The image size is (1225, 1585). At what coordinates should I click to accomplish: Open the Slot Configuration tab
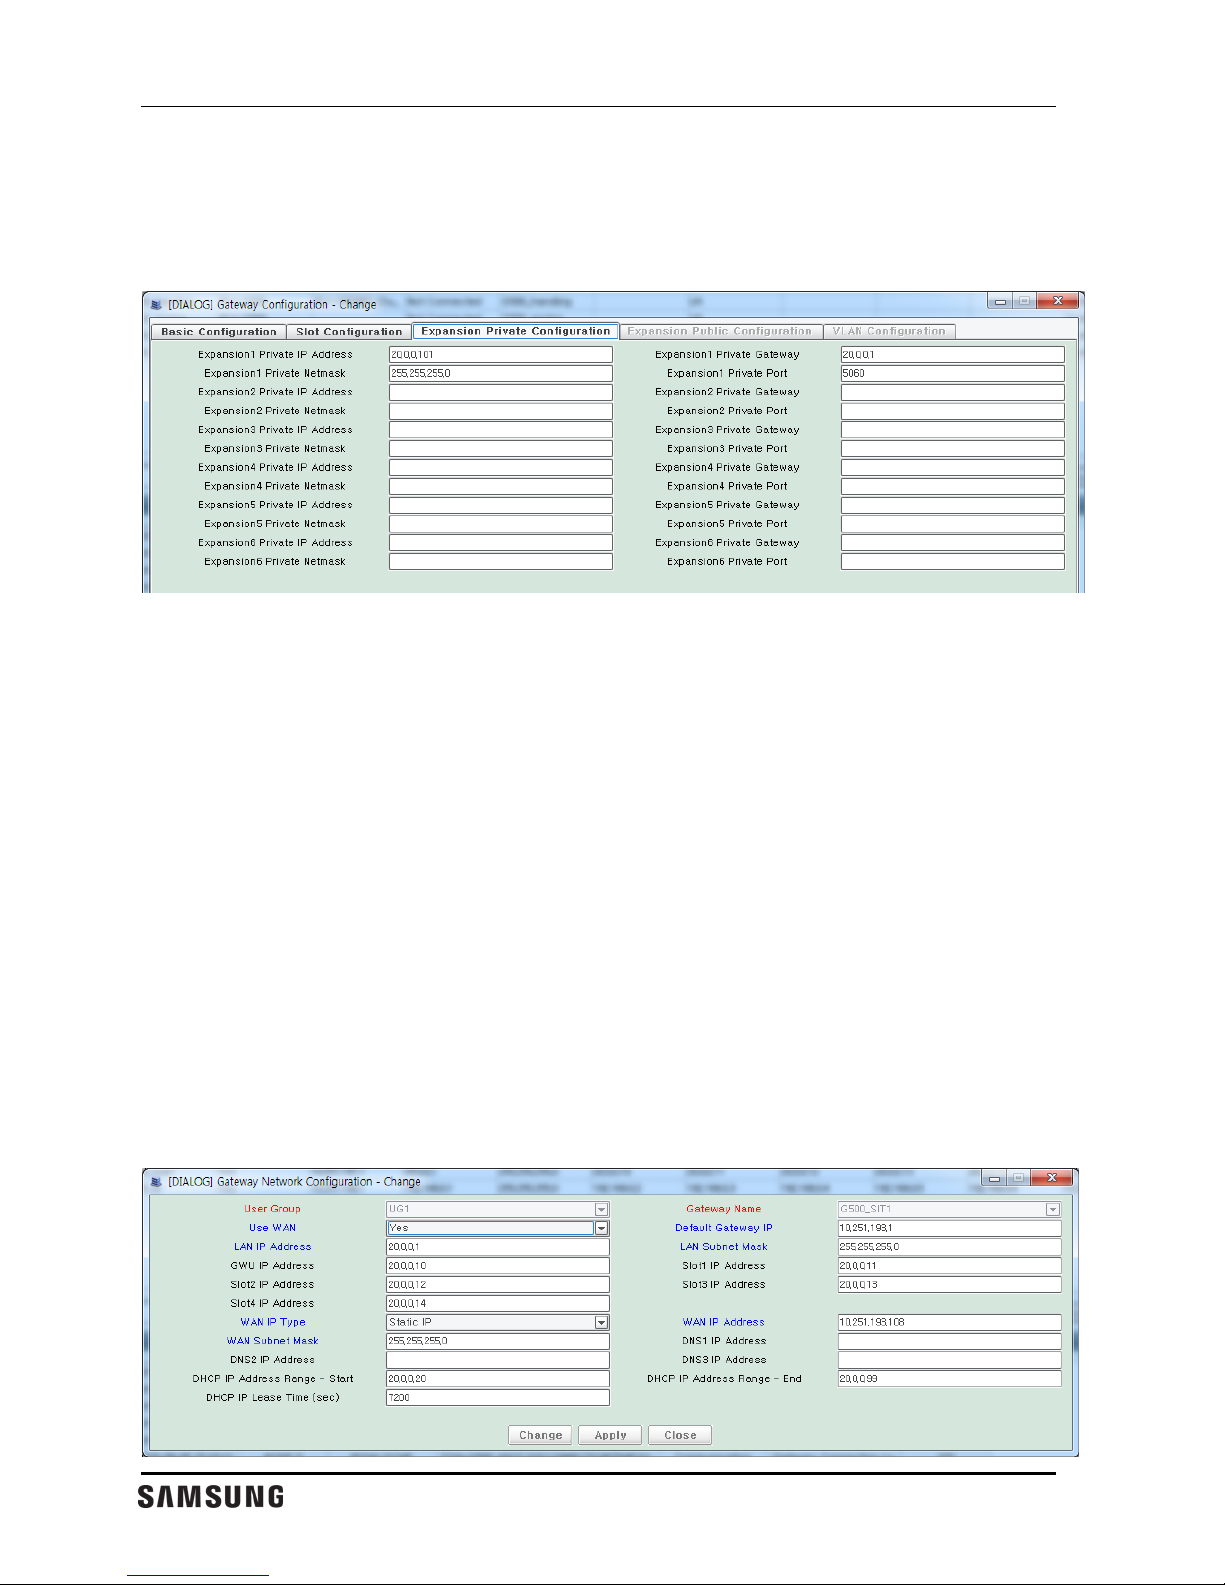click(349, 332)
